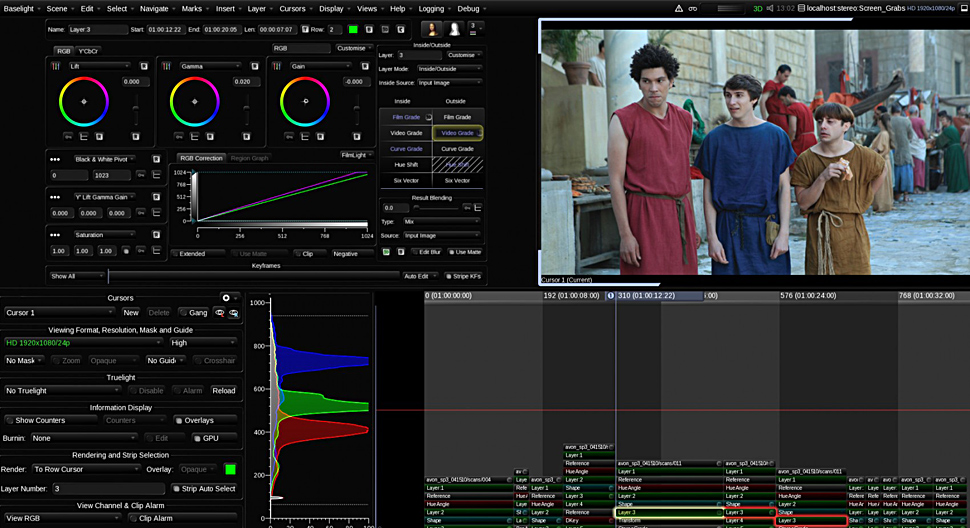Switch to the Y'CbCr tab
The height and width of the screenshot is (528, 970).
coord(88,51)
